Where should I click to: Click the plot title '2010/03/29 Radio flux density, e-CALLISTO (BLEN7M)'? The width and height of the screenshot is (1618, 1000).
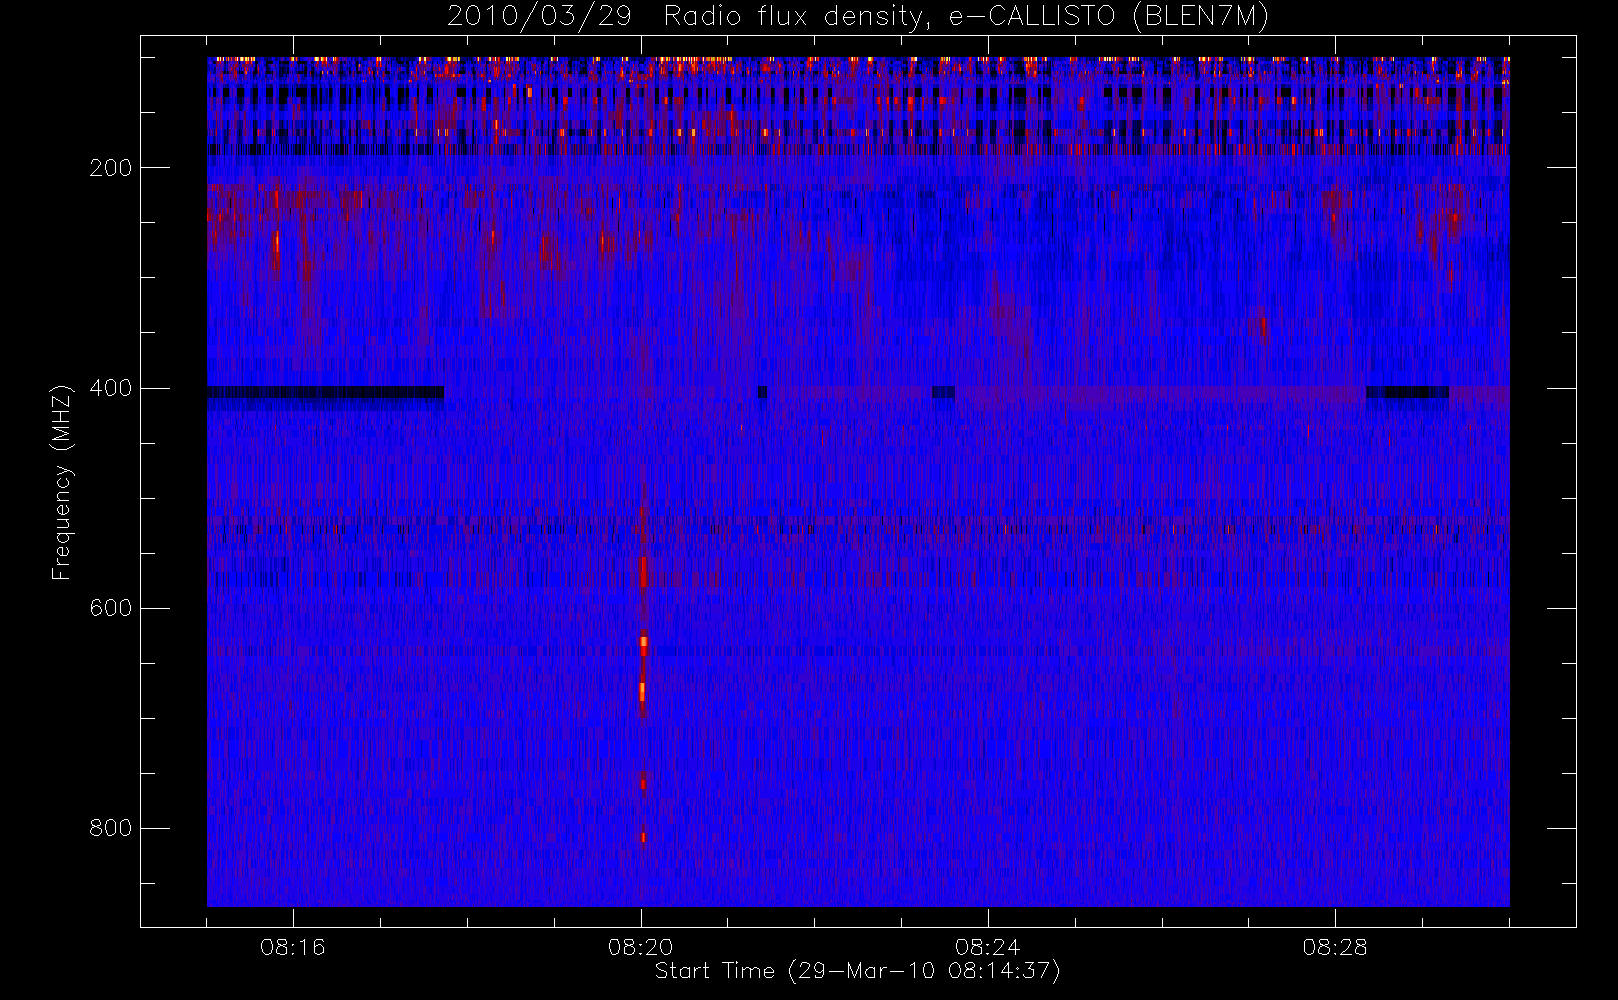click(x=858, y=16)
